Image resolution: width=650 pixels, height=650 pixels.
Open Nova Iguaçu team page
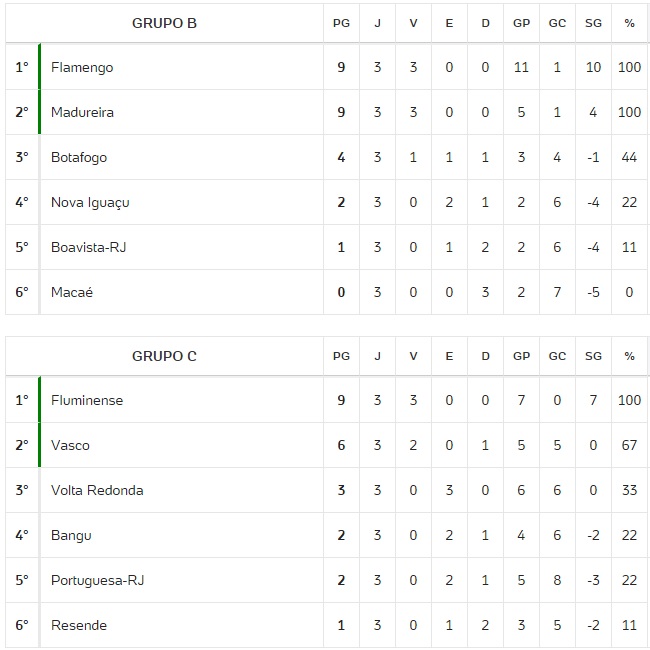click(x=90, y=203)
